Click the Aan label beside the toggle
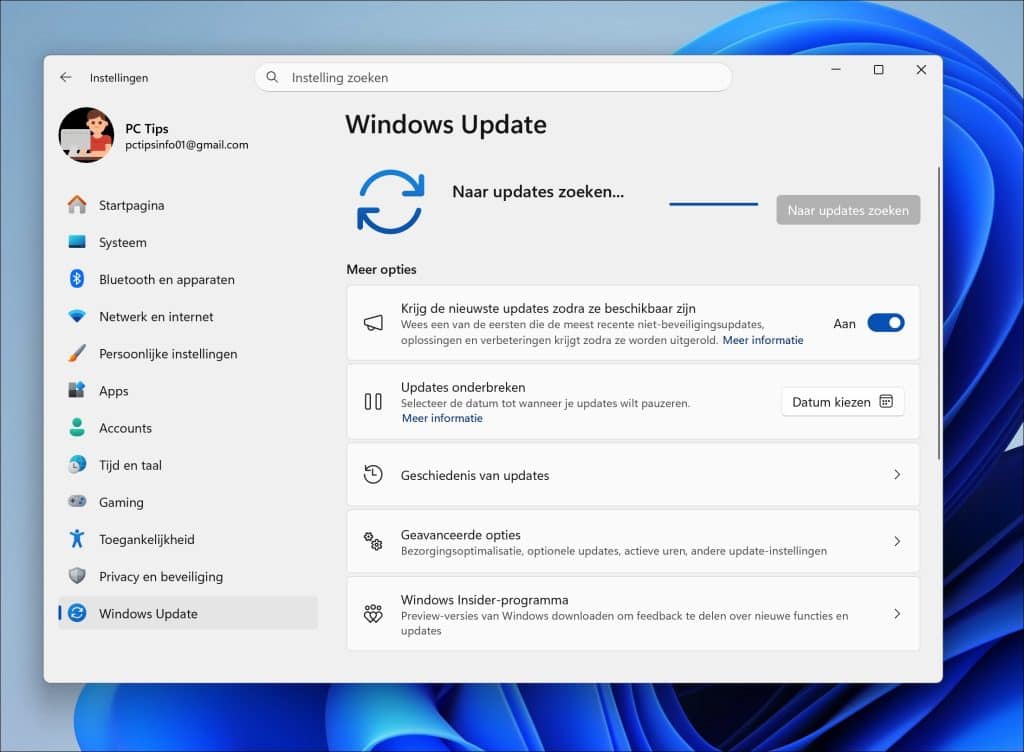 coord(844,324)
